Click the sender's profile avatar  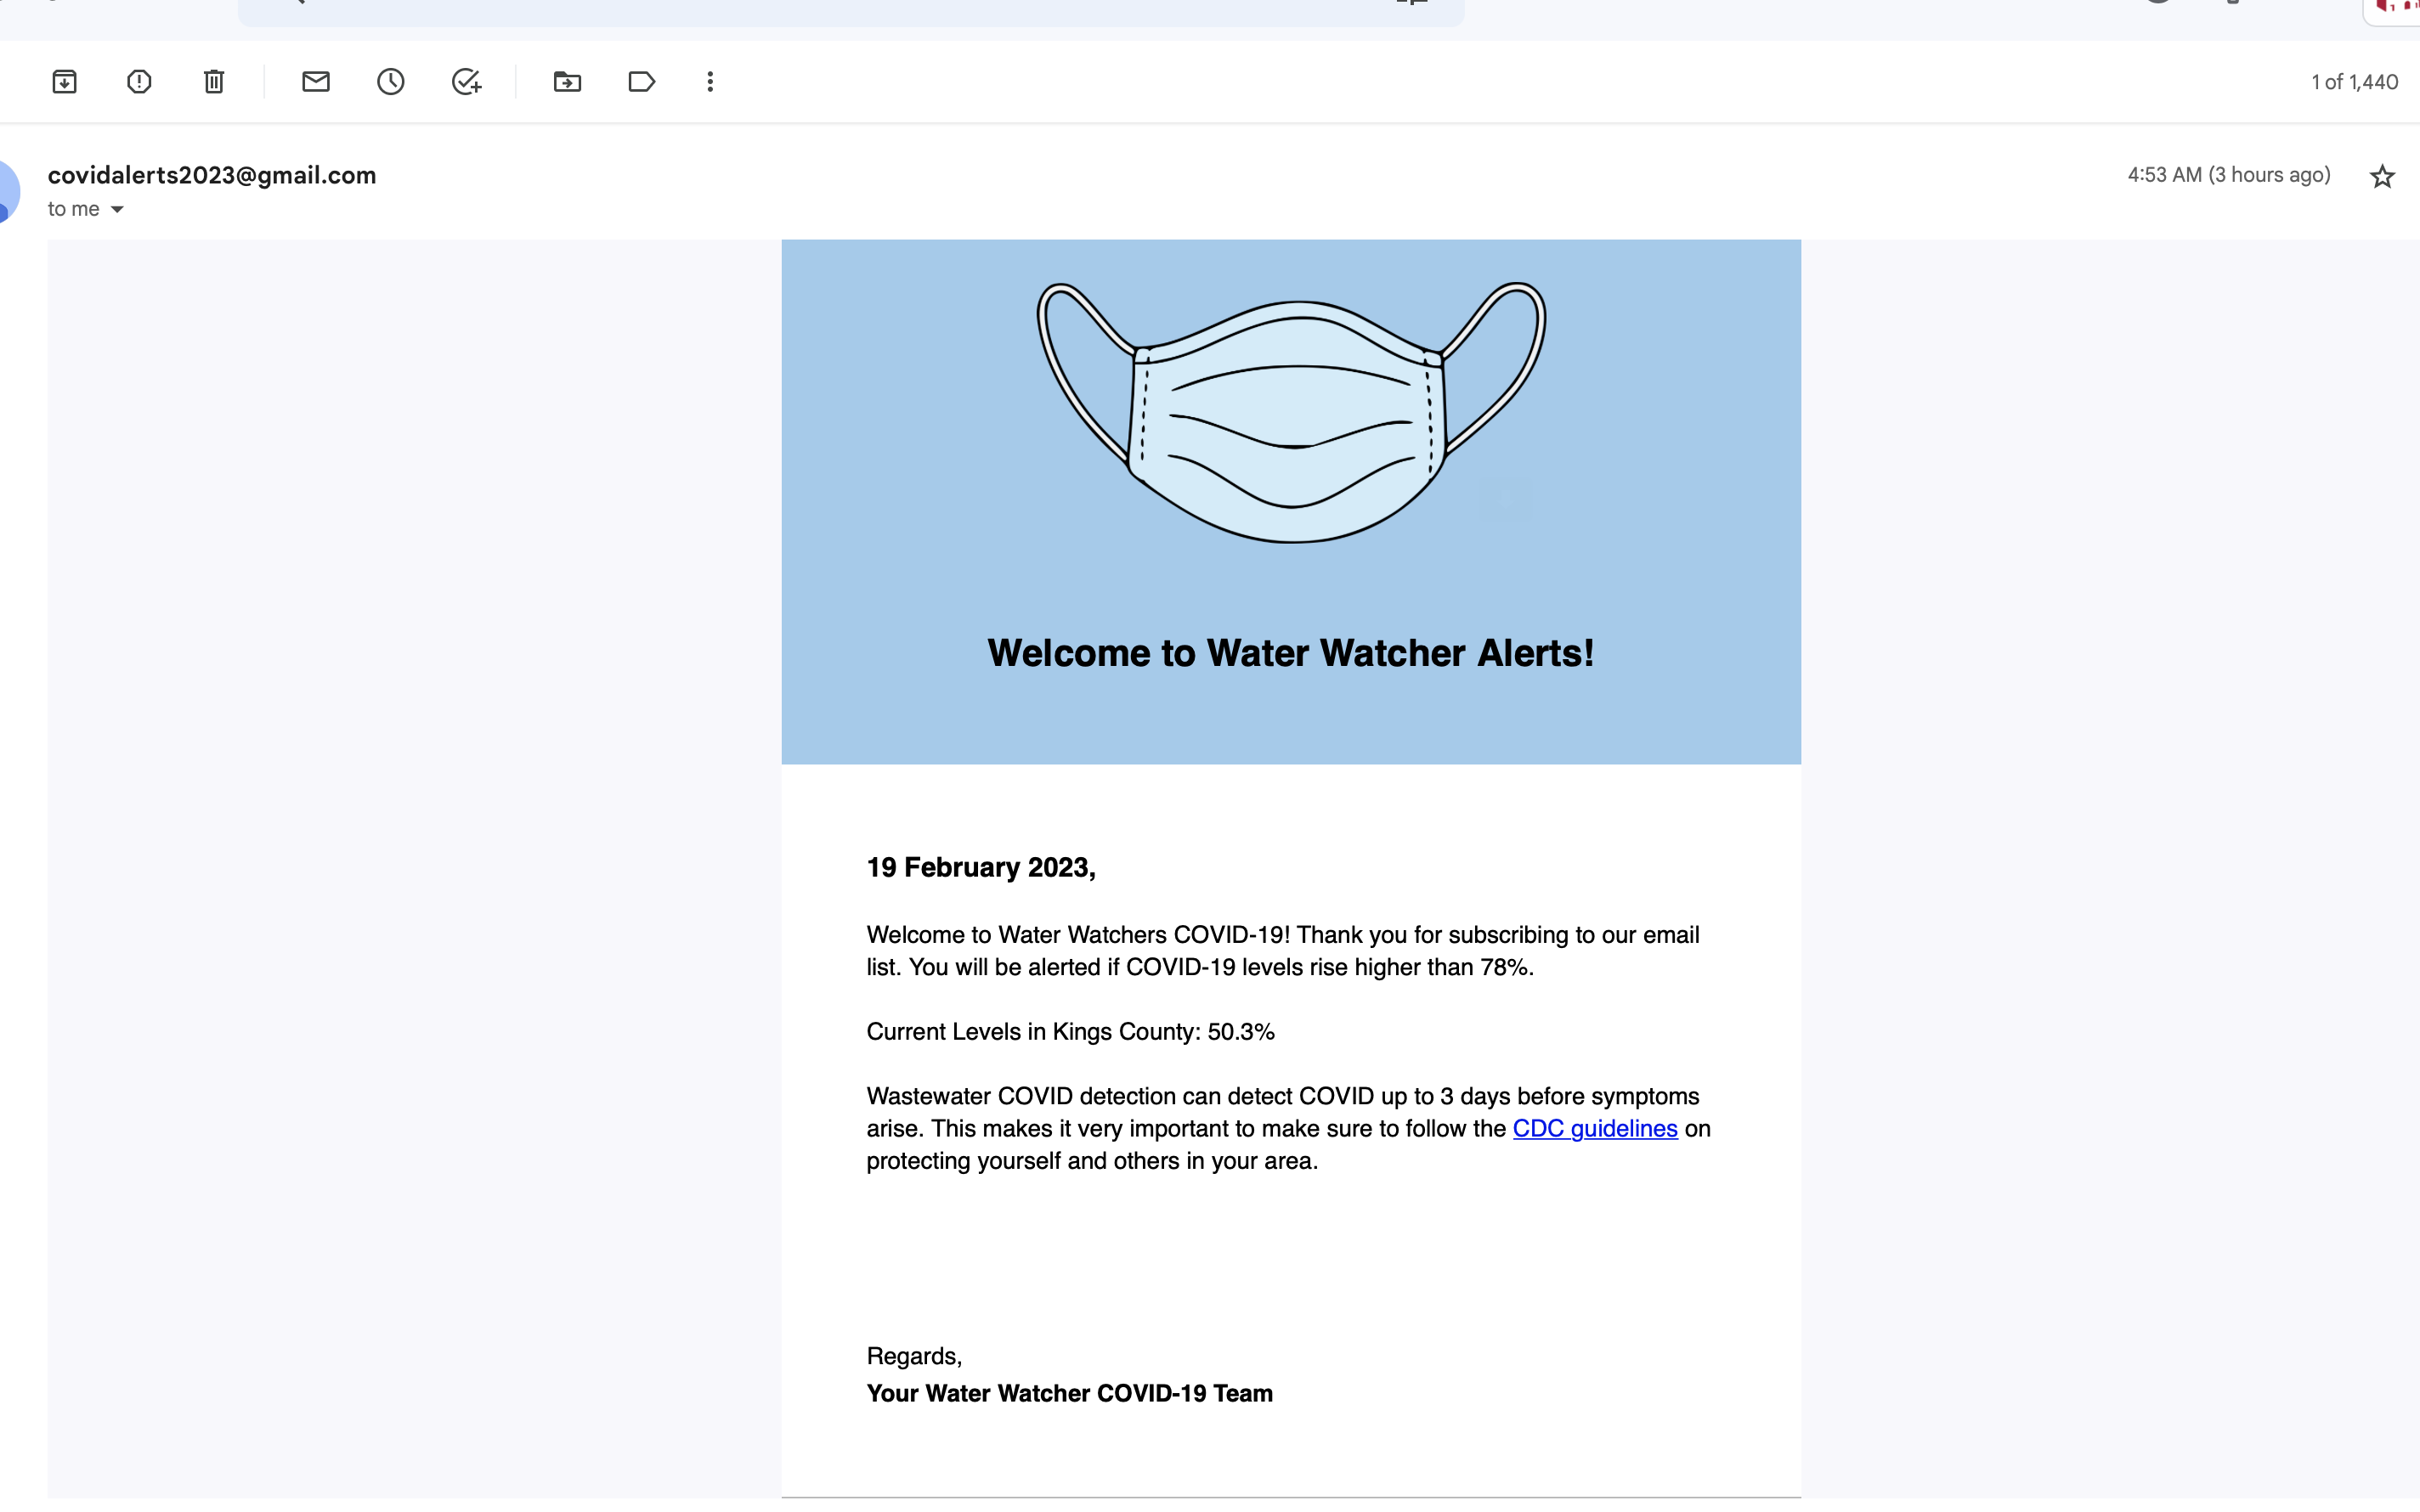pos(8,192)
